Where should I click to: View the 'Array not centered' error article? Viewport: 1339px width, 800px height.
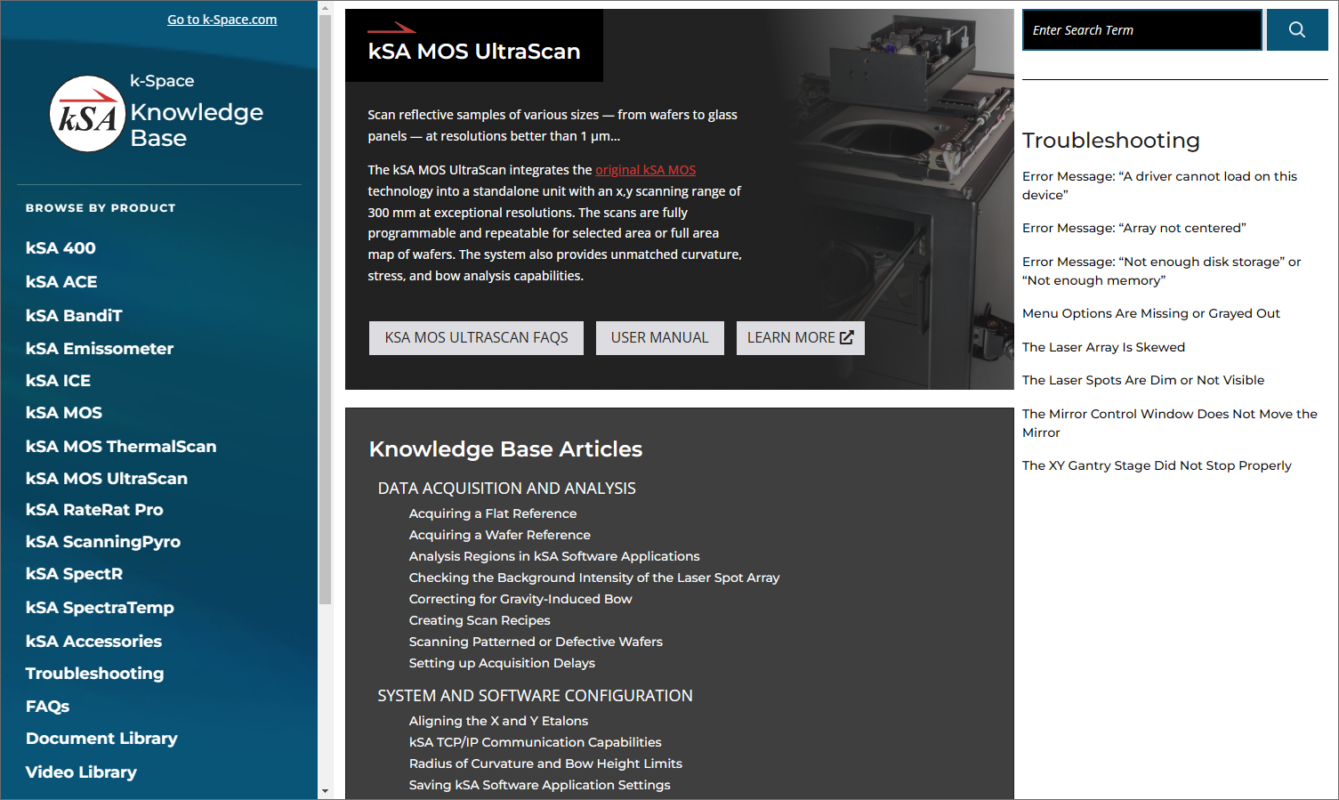click(x=1134, y=227)
